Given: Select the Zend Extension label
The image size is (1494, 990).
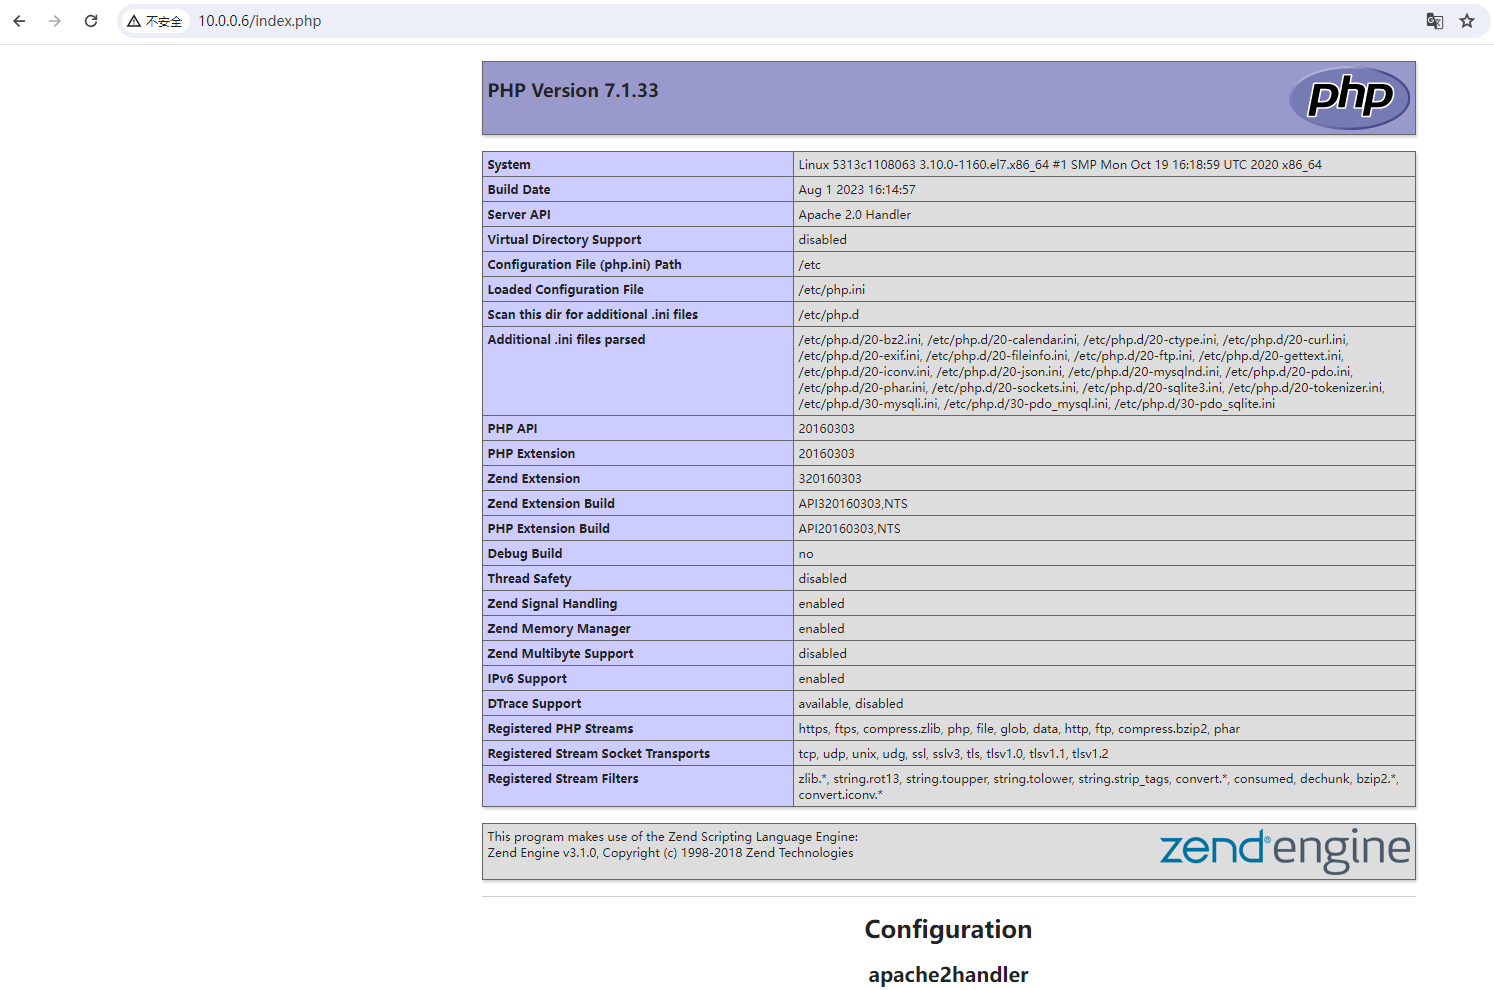Looking at the screenshot, I should tap(534, 479).
